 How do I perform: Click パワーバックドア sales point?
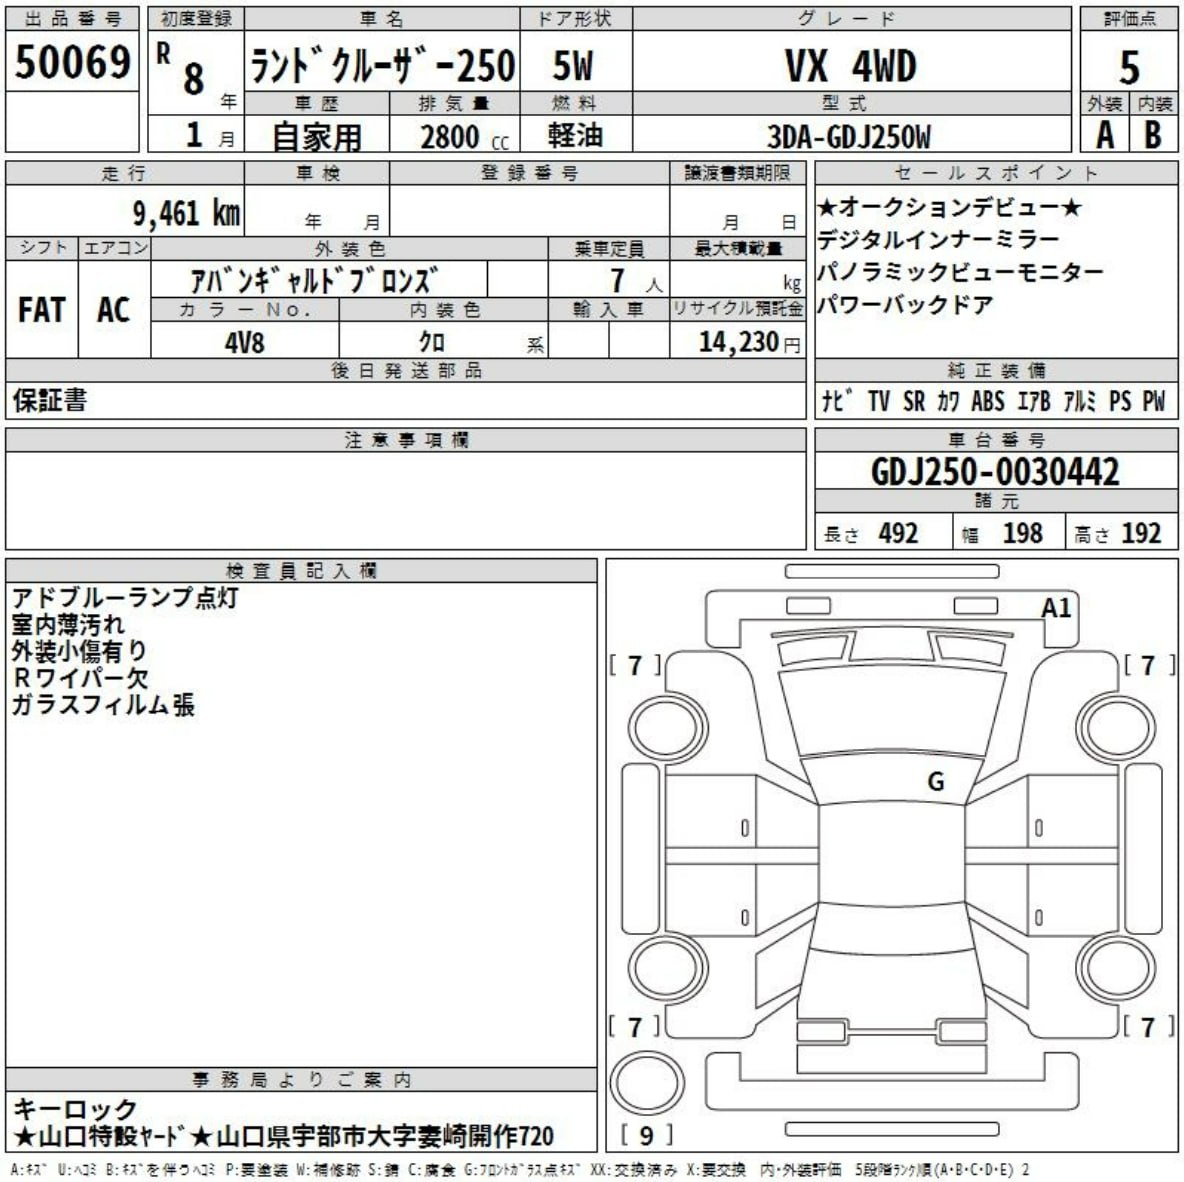905,304
